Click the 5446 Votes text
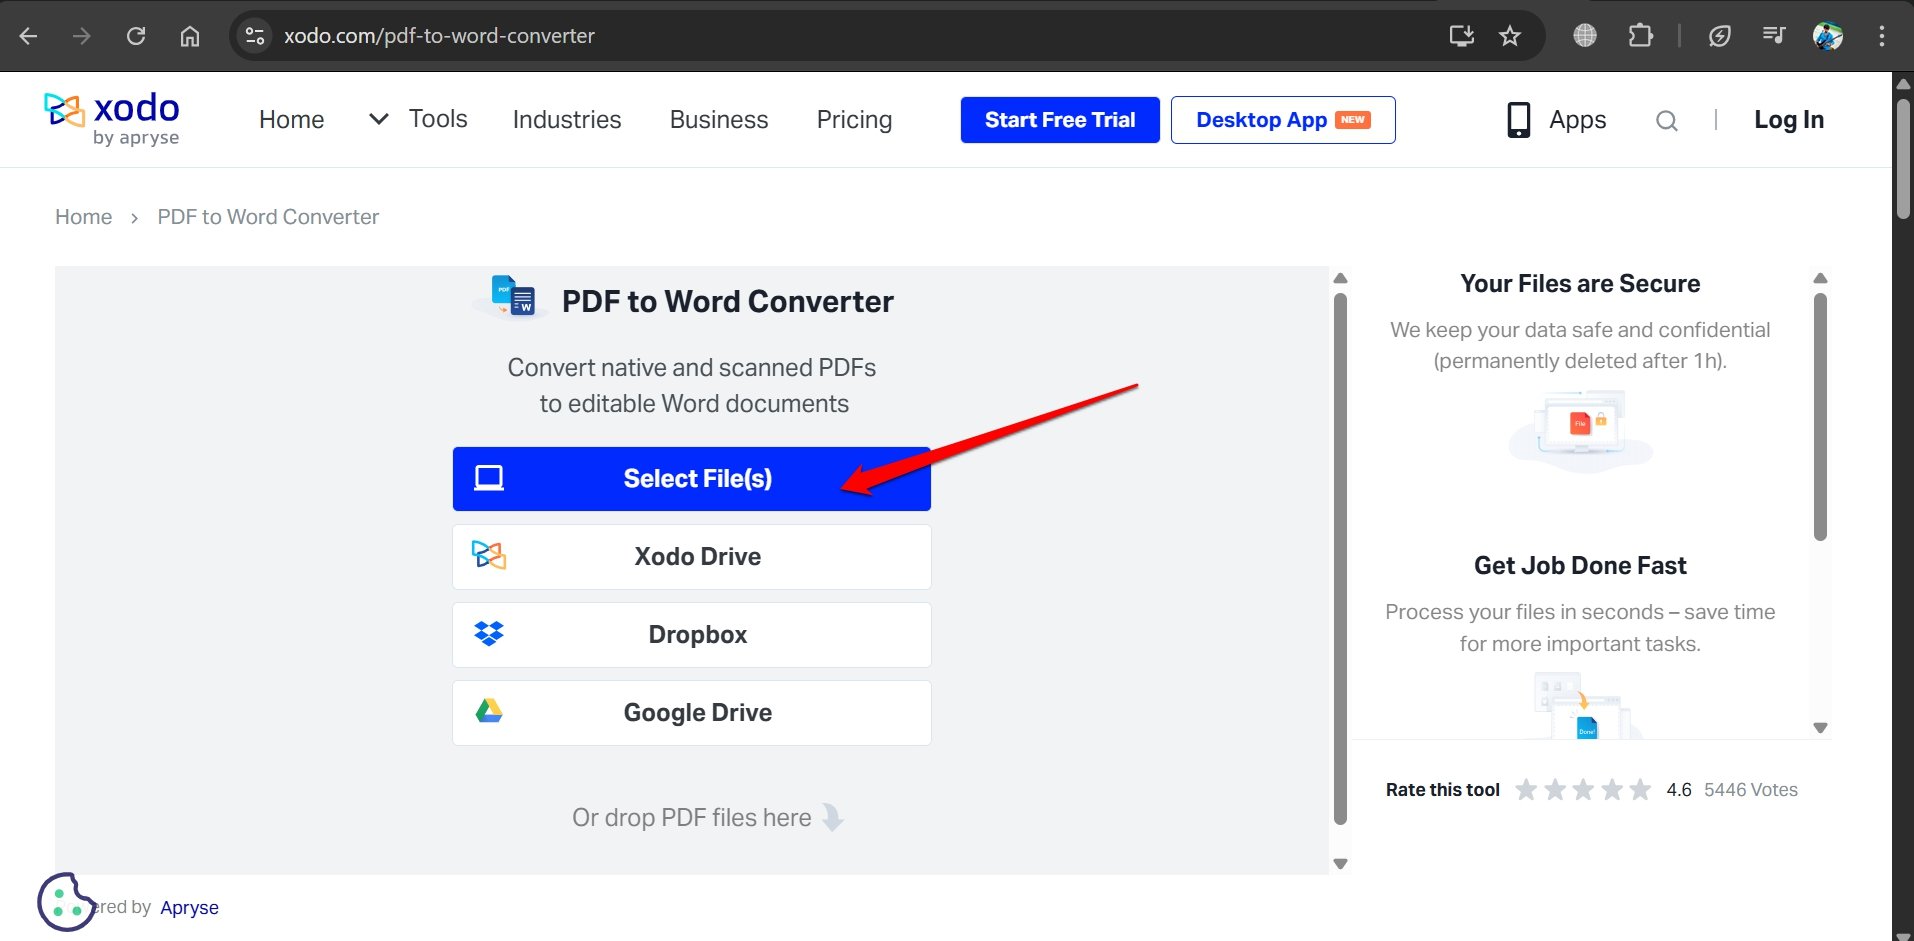The width and height of the screenshot is (1914, 941). click(1751, 790)
